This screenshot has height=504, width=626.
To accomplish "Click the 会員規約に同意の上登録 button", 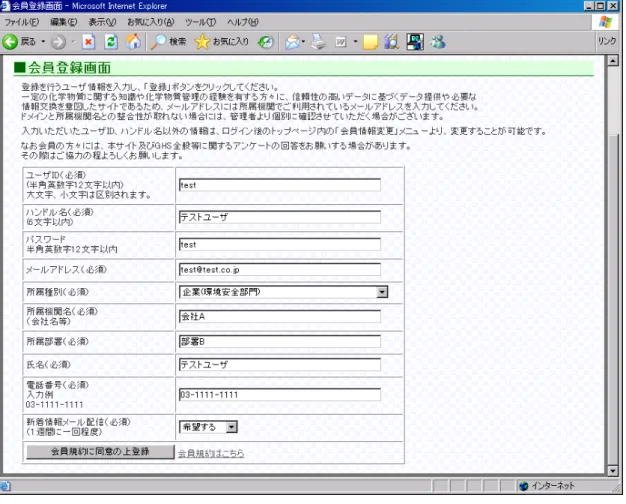I will click(100, 452).
